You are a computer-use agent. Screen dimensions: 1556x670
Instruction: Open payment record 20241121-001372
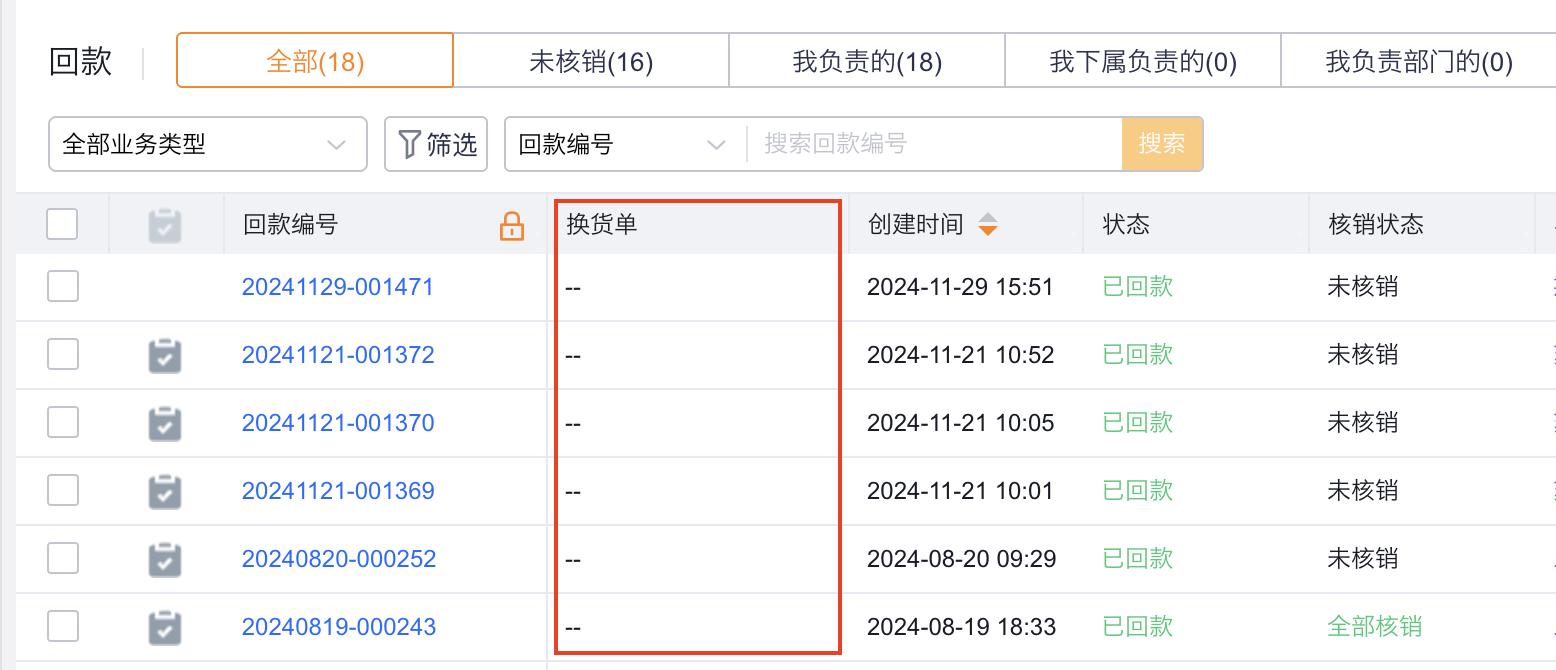[x=338, y=355]
